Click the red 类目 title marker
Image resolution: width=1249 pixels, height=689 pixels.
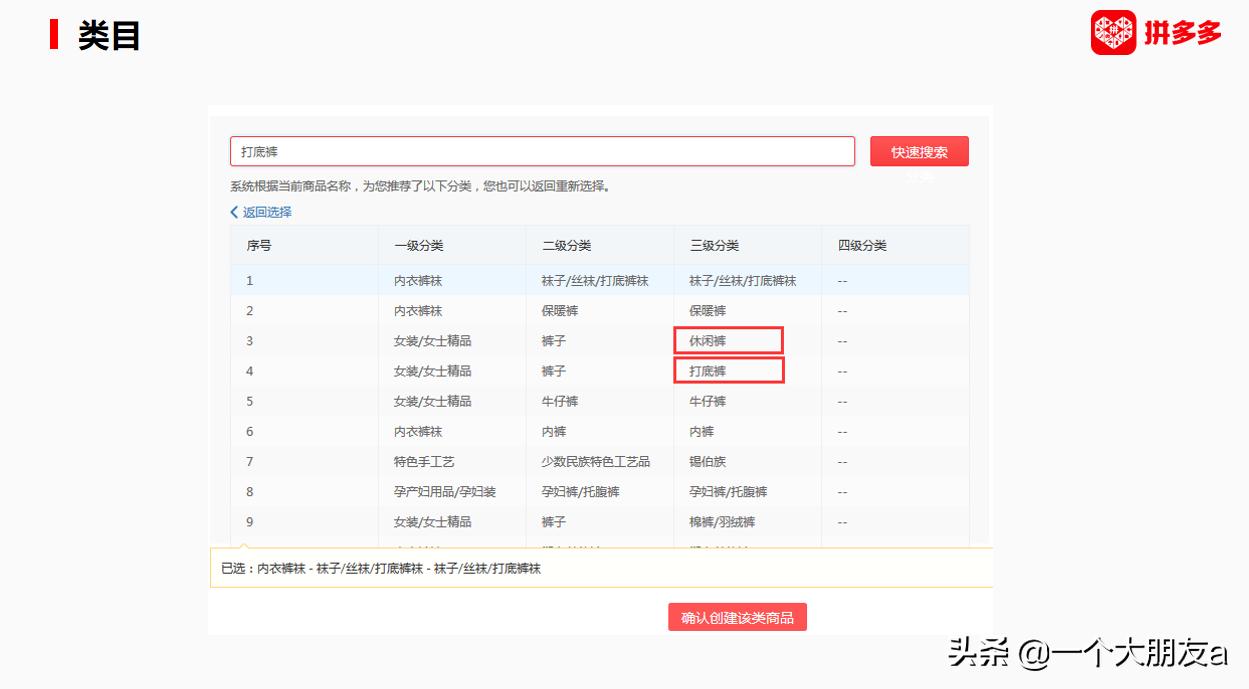[x=55, y=34]
